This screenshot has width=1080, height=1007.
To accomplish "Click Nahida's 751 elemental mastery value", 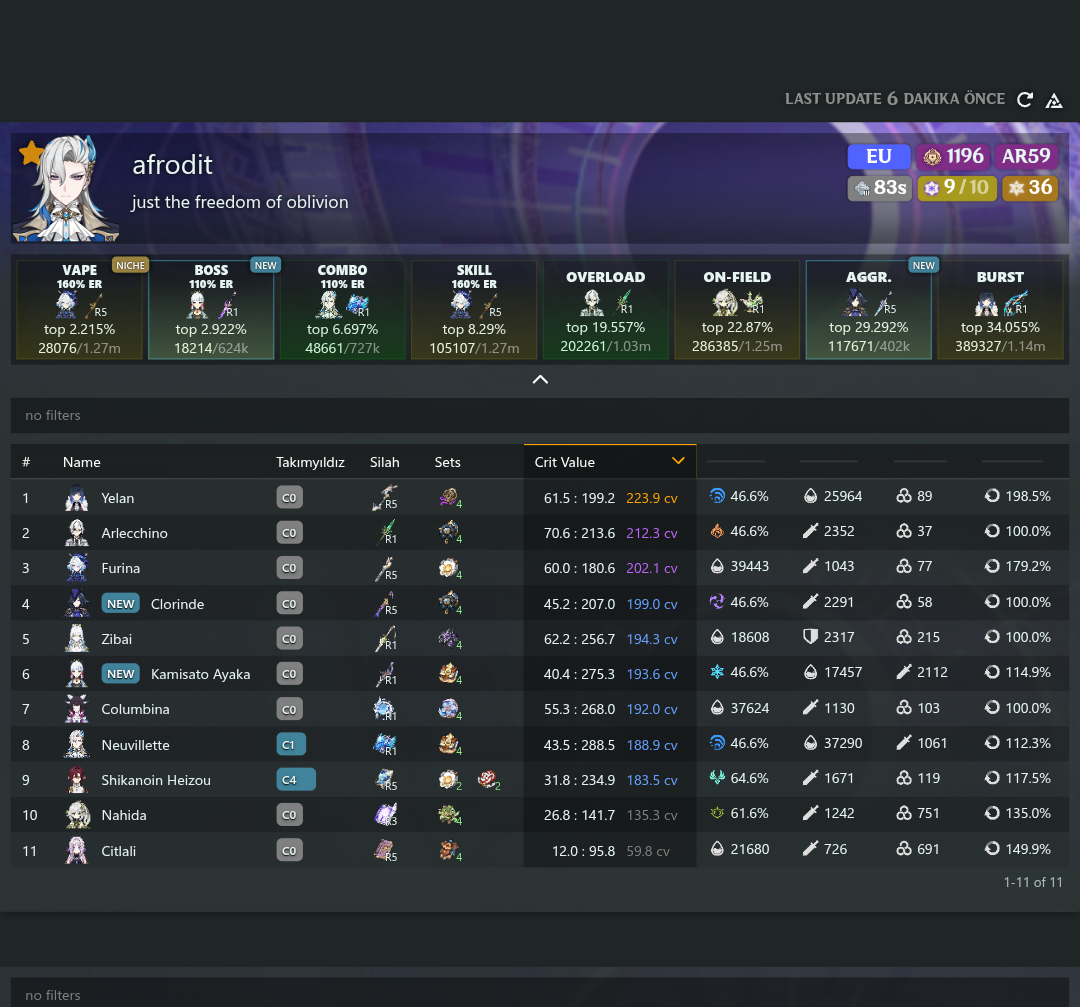I will tap(928, 813).
